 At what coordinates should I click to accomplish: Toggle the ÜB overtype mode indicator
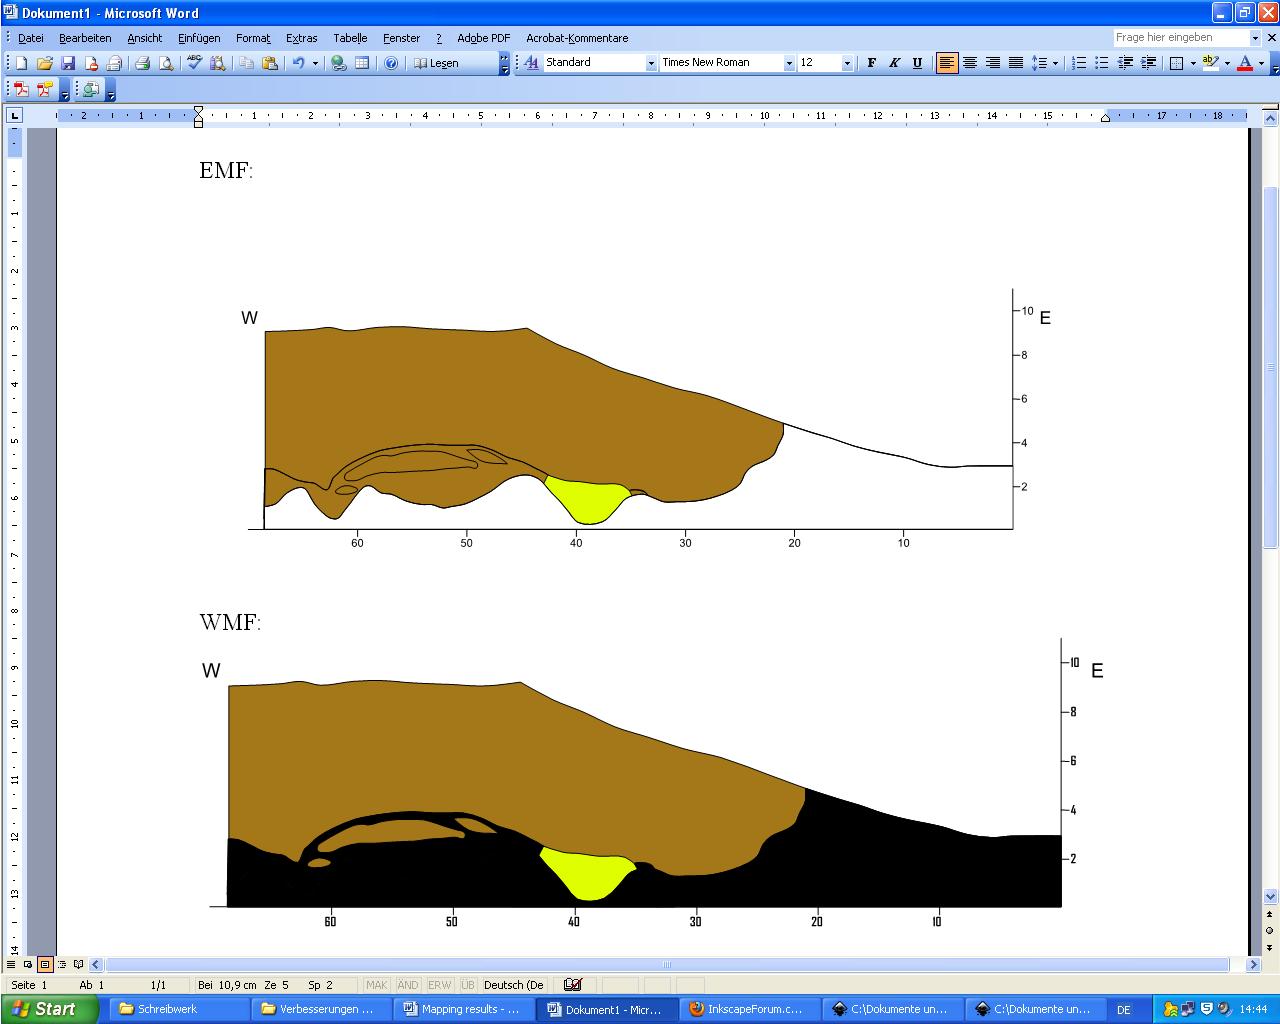point(467,985)
